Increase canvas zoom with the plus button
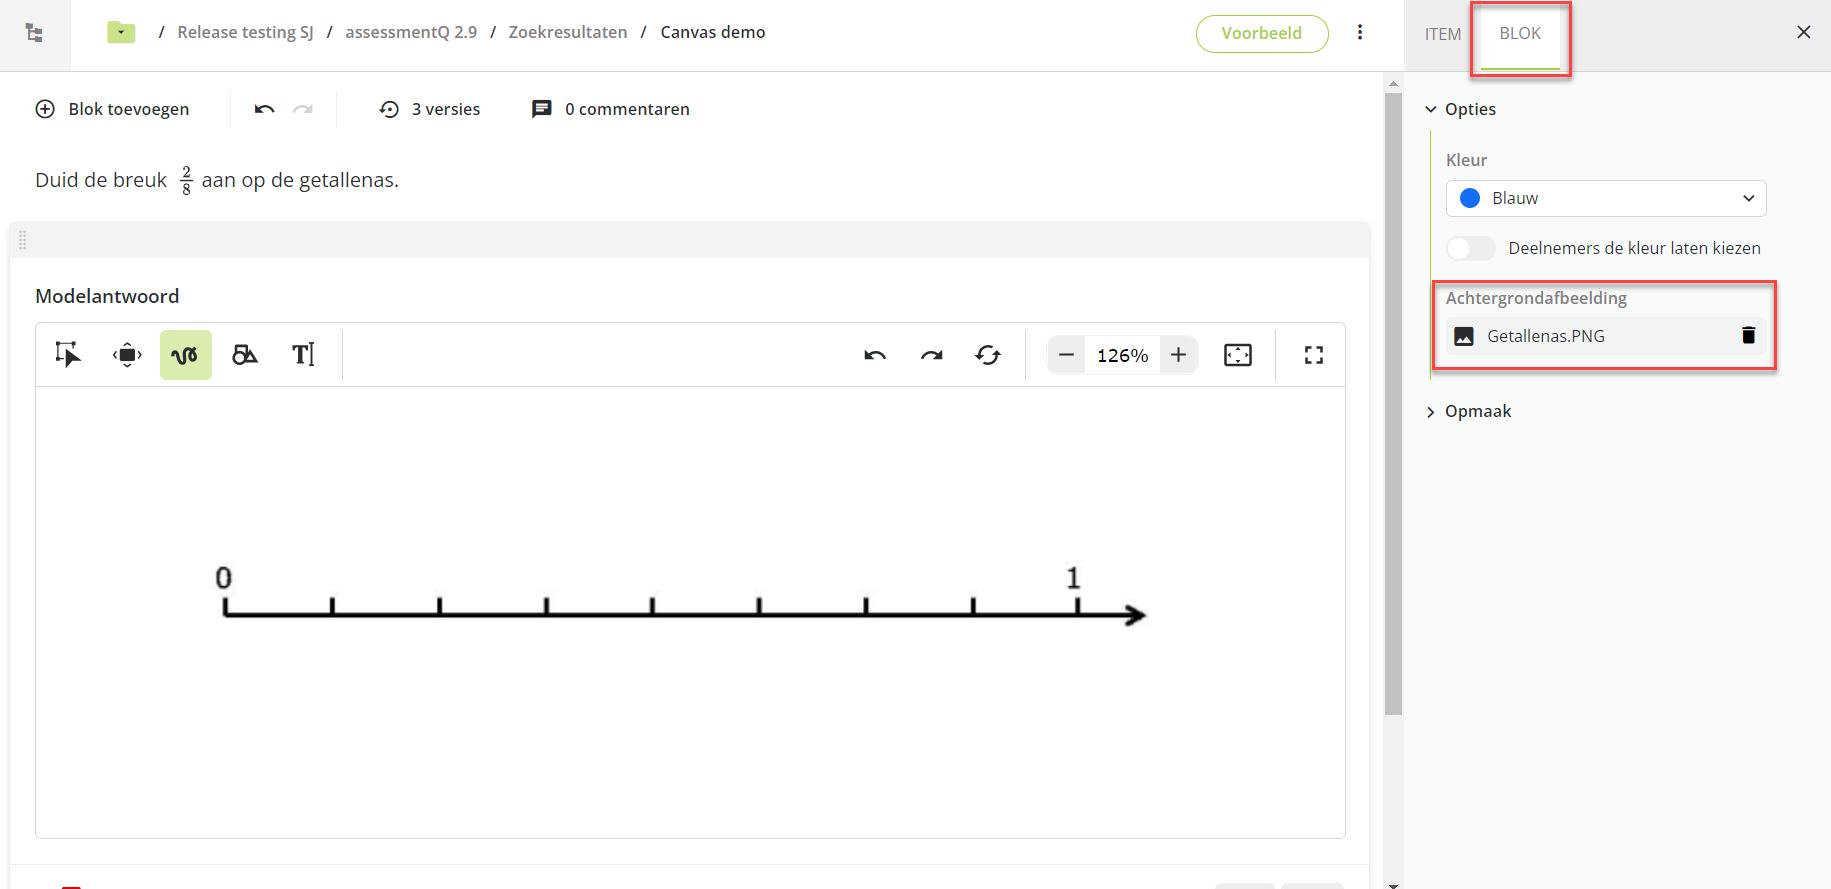 (1178, 355)
